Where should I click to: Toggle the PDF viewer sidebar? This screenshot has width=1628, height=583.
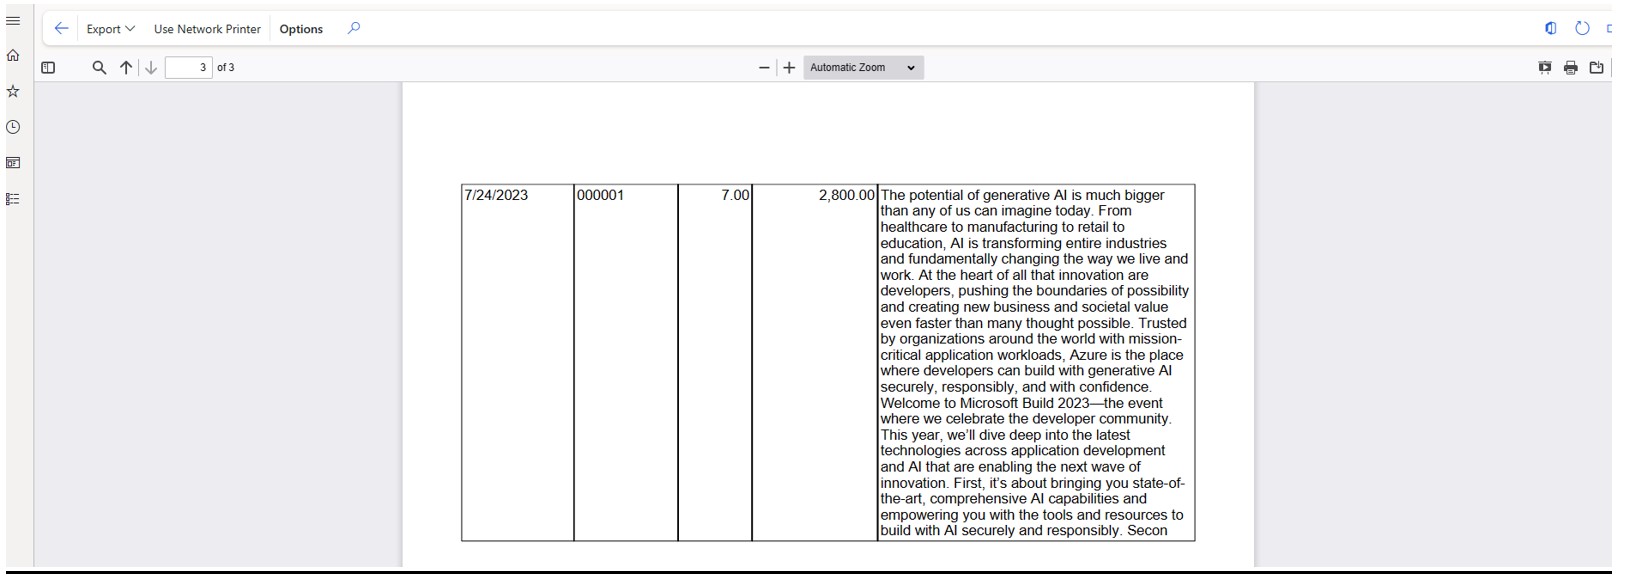pyautogui.click(x=48, y=68)
